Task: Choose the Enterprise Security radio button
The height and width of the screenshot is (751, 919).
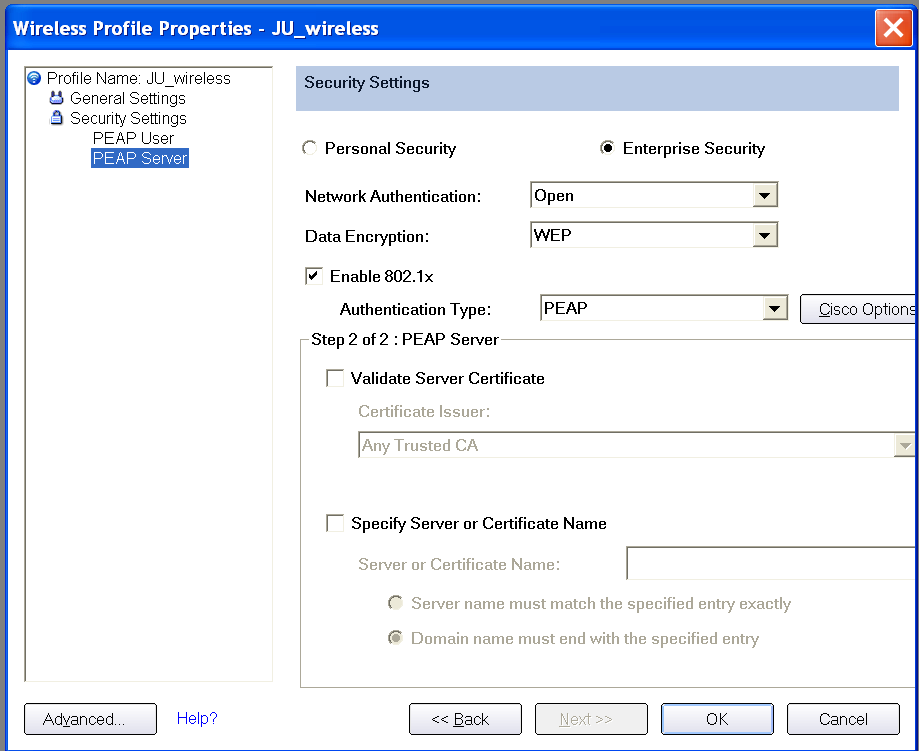Action: click(x=607, y=148)
